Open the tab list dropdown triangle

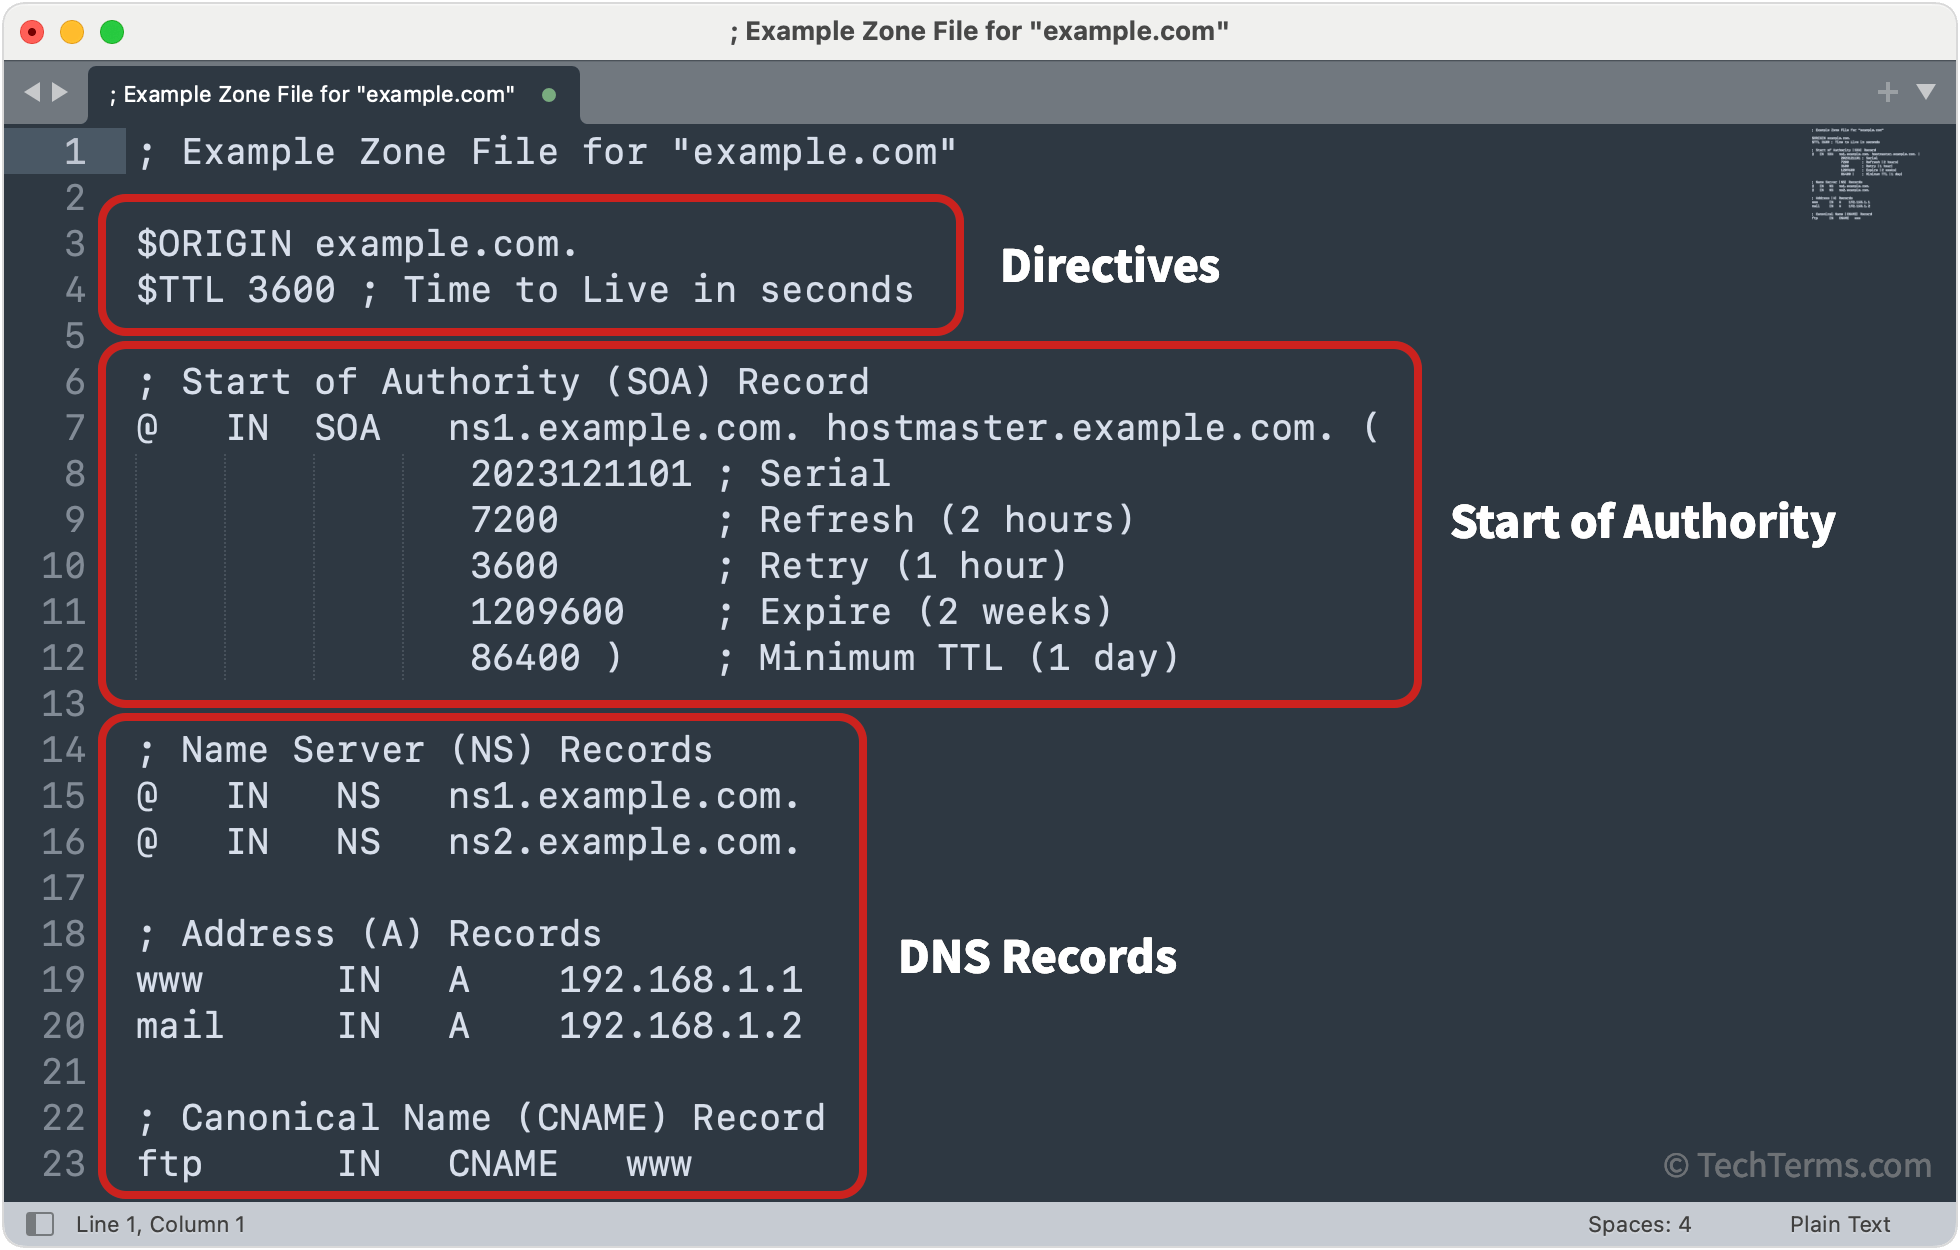click(x=1926, y=92)
